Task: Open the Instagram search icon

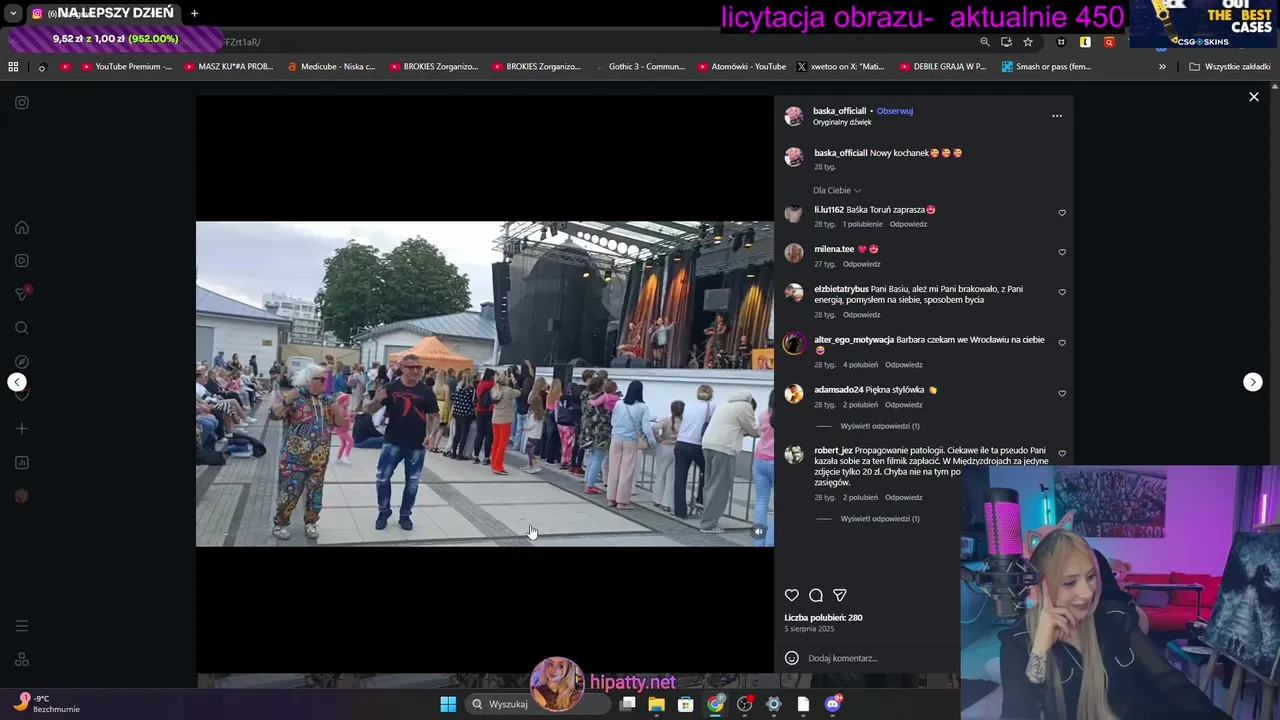Action: click(22, 328)
